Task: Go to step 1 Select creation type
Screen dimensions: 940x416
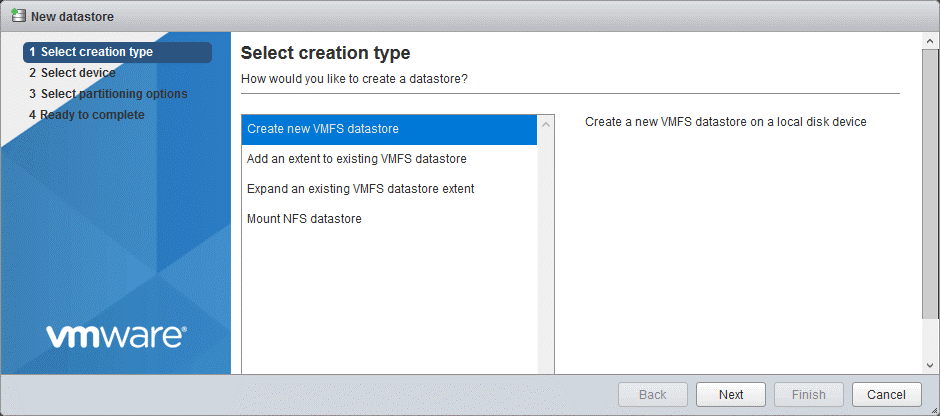Action: [x=117, y=52]
